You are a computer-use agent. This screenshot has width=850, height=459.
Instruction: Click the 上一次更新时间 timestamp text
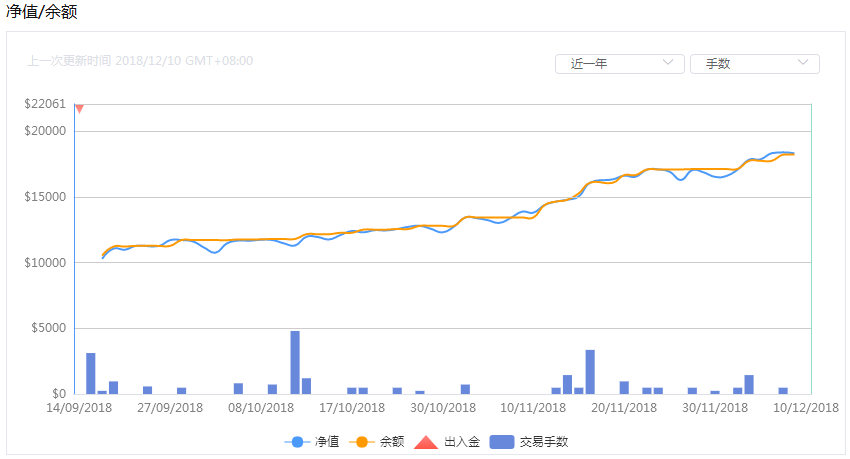140,61
